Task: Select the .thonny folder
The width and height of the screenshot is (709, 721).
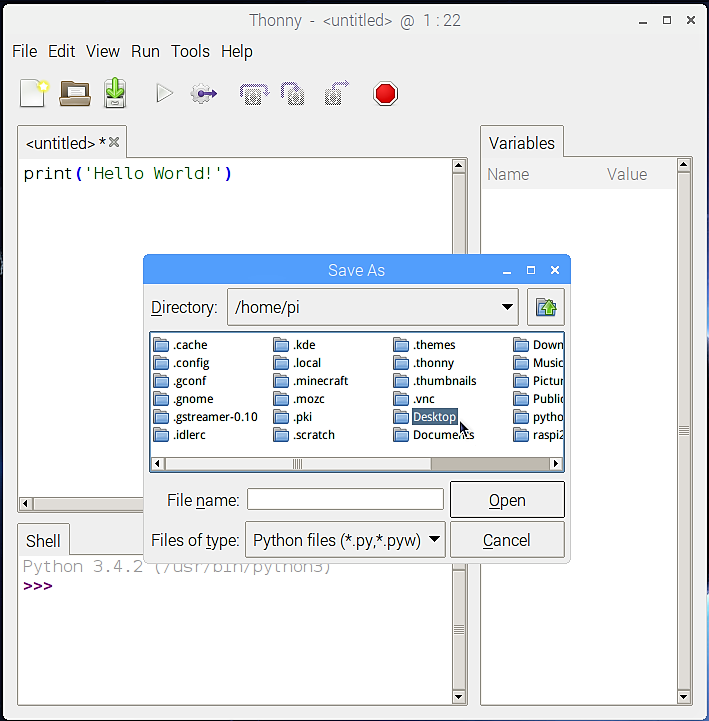Action: coord(424,363)
